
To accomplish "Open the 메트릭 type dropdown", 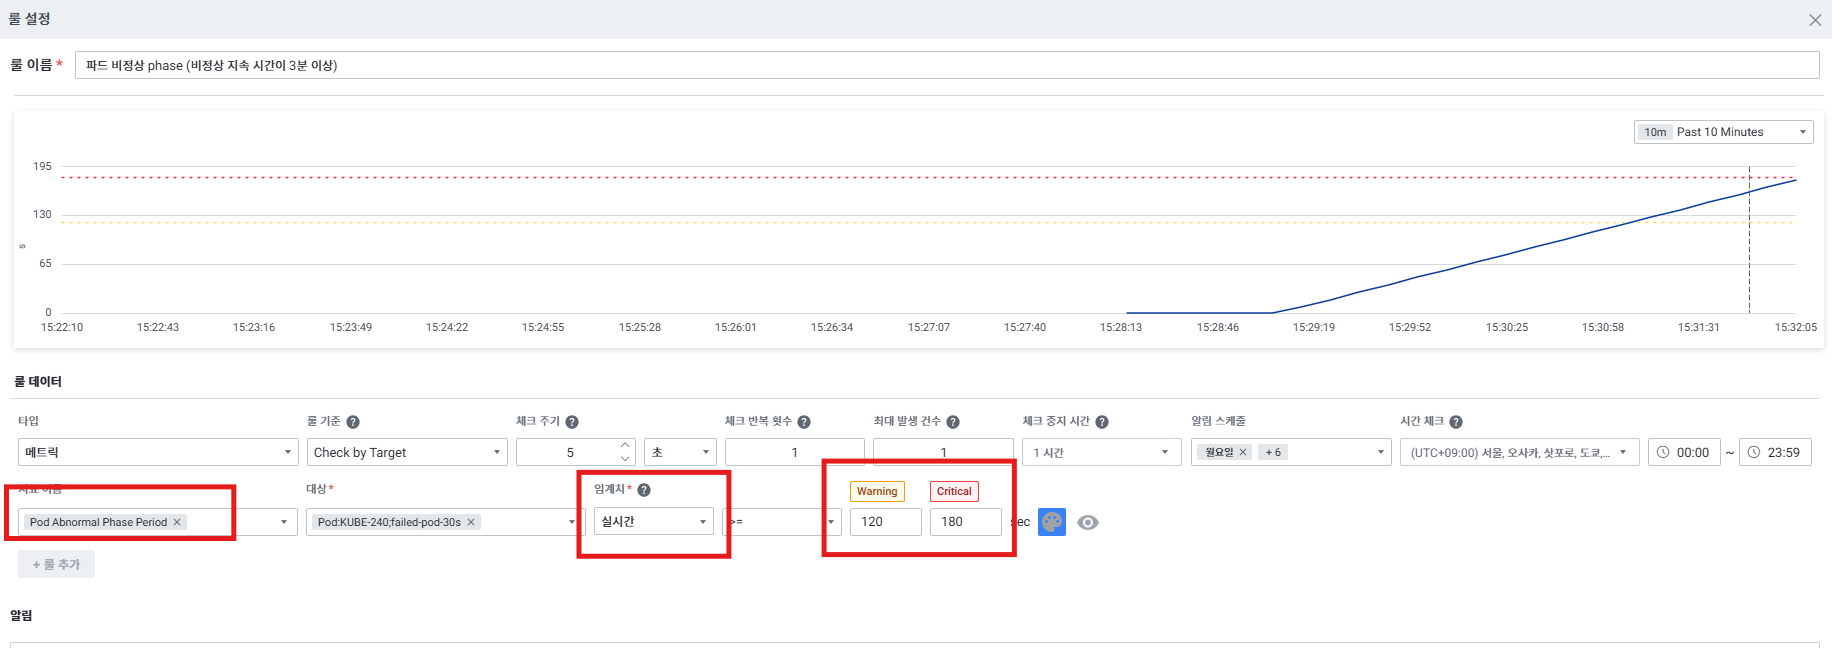I will click(x=158, y=452).
